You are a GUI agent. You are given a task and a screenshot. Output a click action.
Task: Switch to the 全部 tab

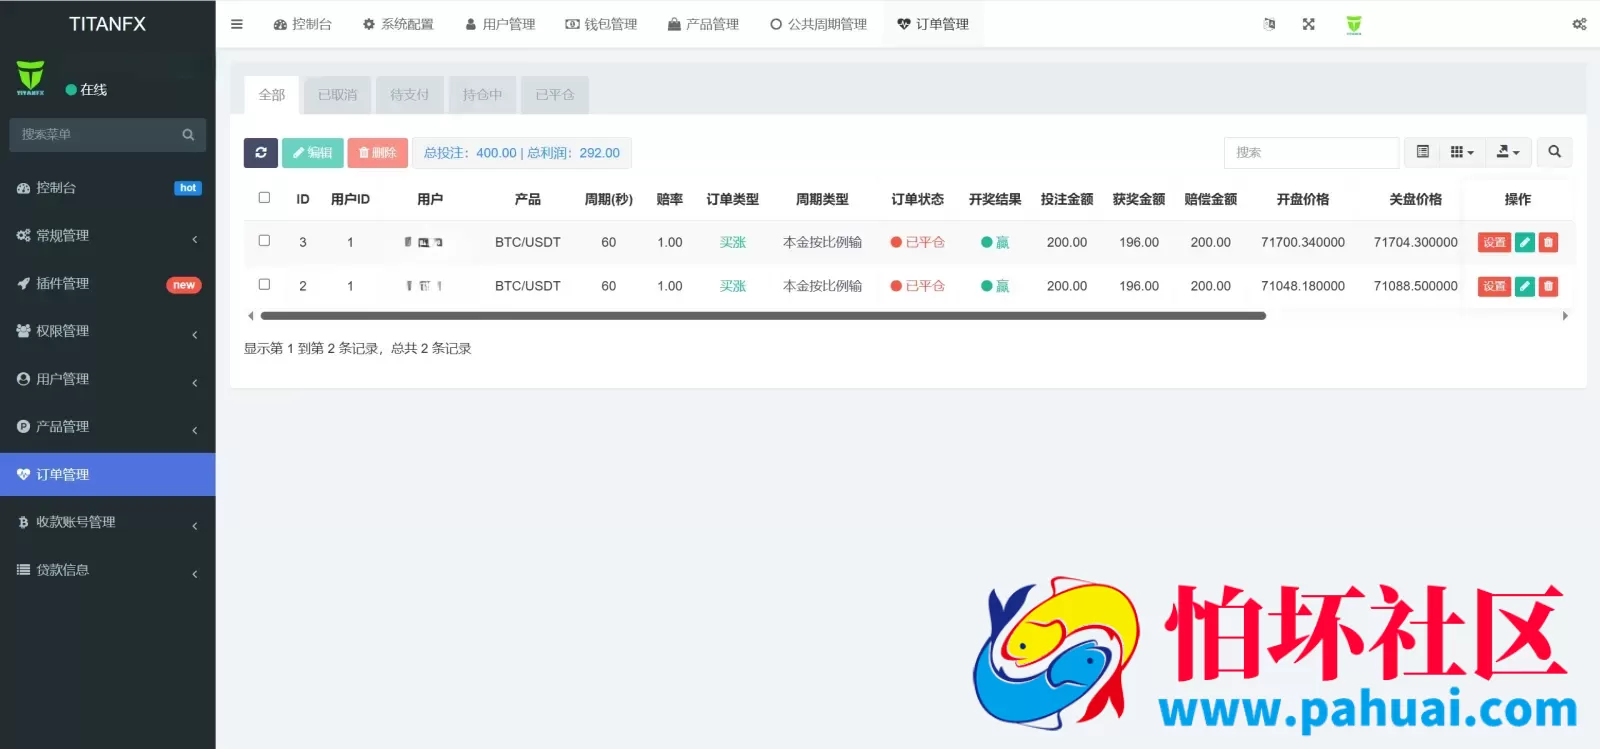tap(272, 95)
